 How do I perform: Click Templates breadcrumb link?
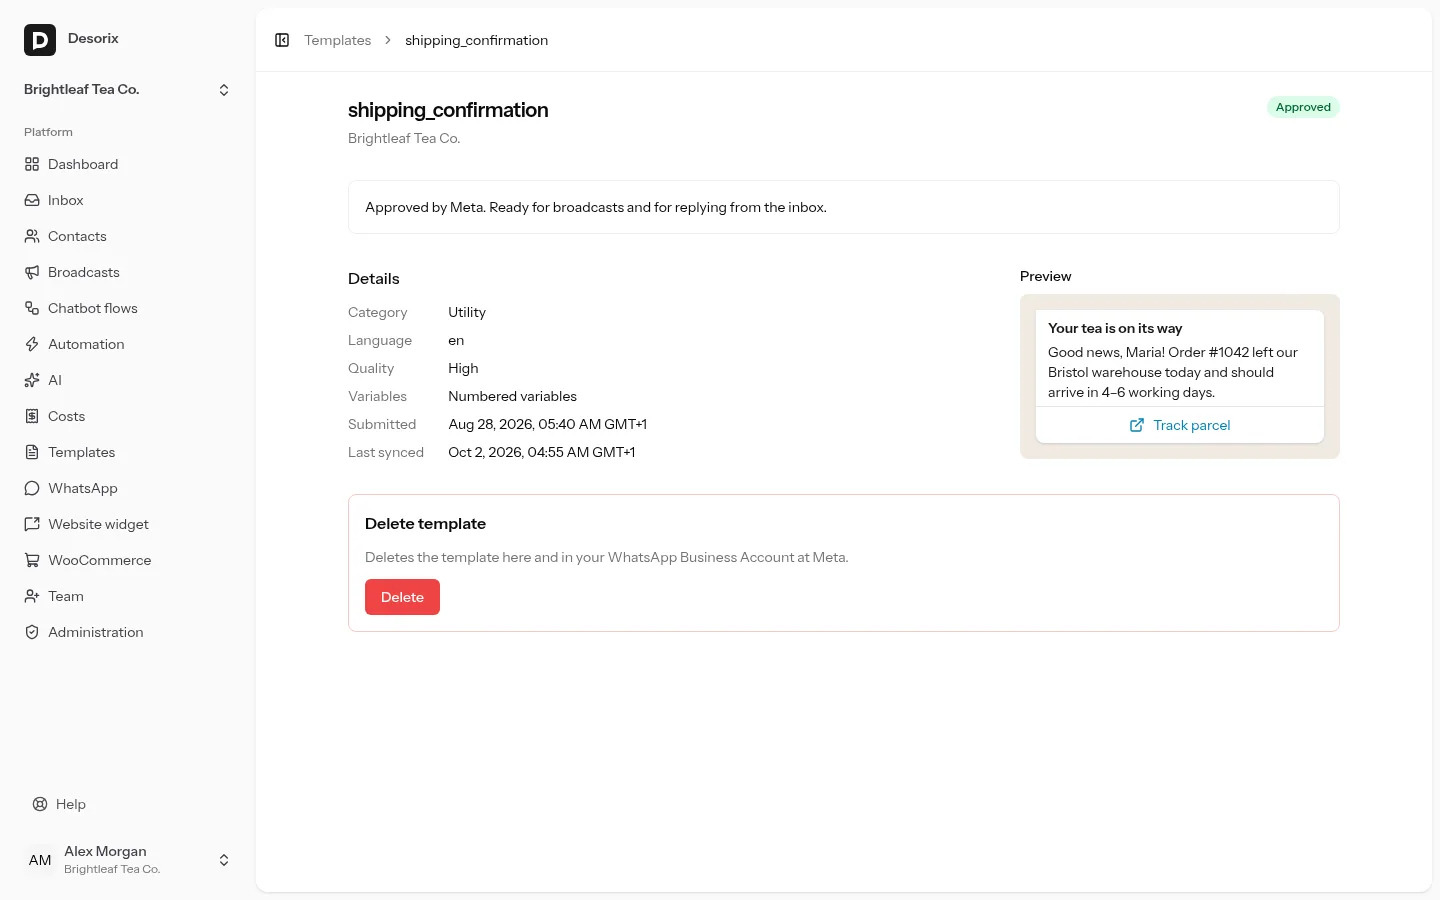click(337, 40)
